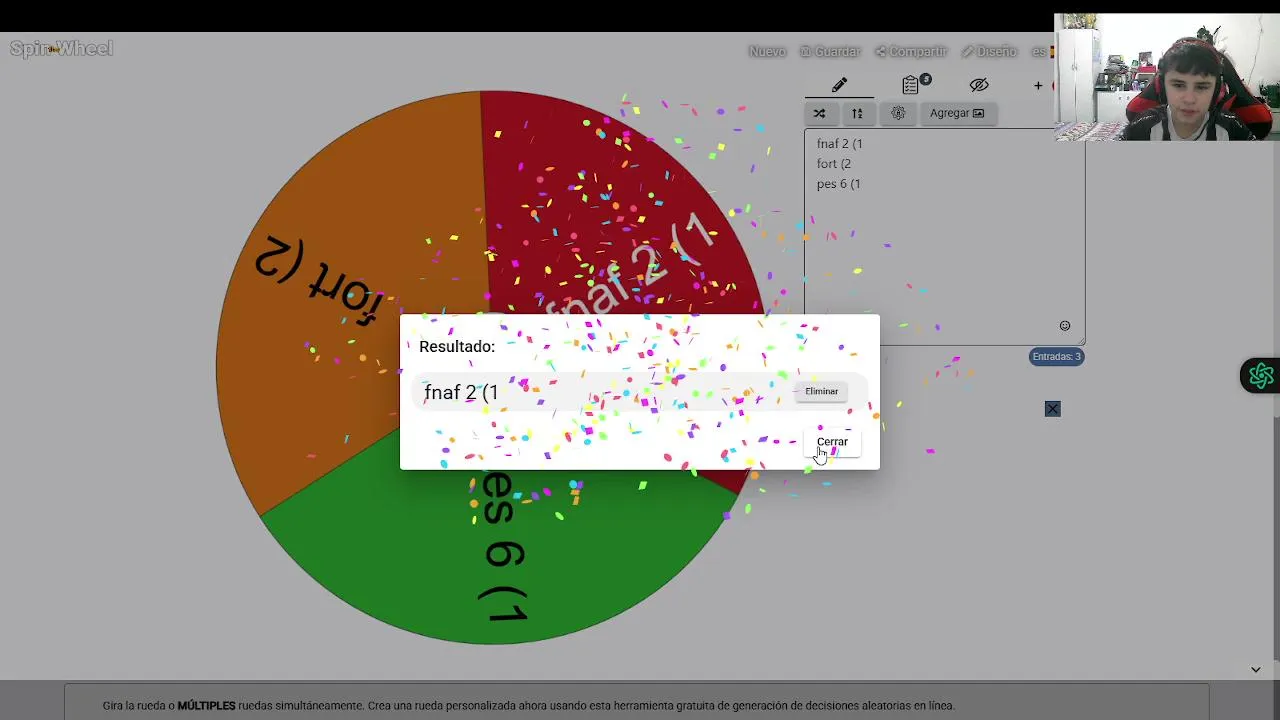This screenshot has height=720, width=1280.
Task: Open the Compartir share option
Action: pos(911,51)
